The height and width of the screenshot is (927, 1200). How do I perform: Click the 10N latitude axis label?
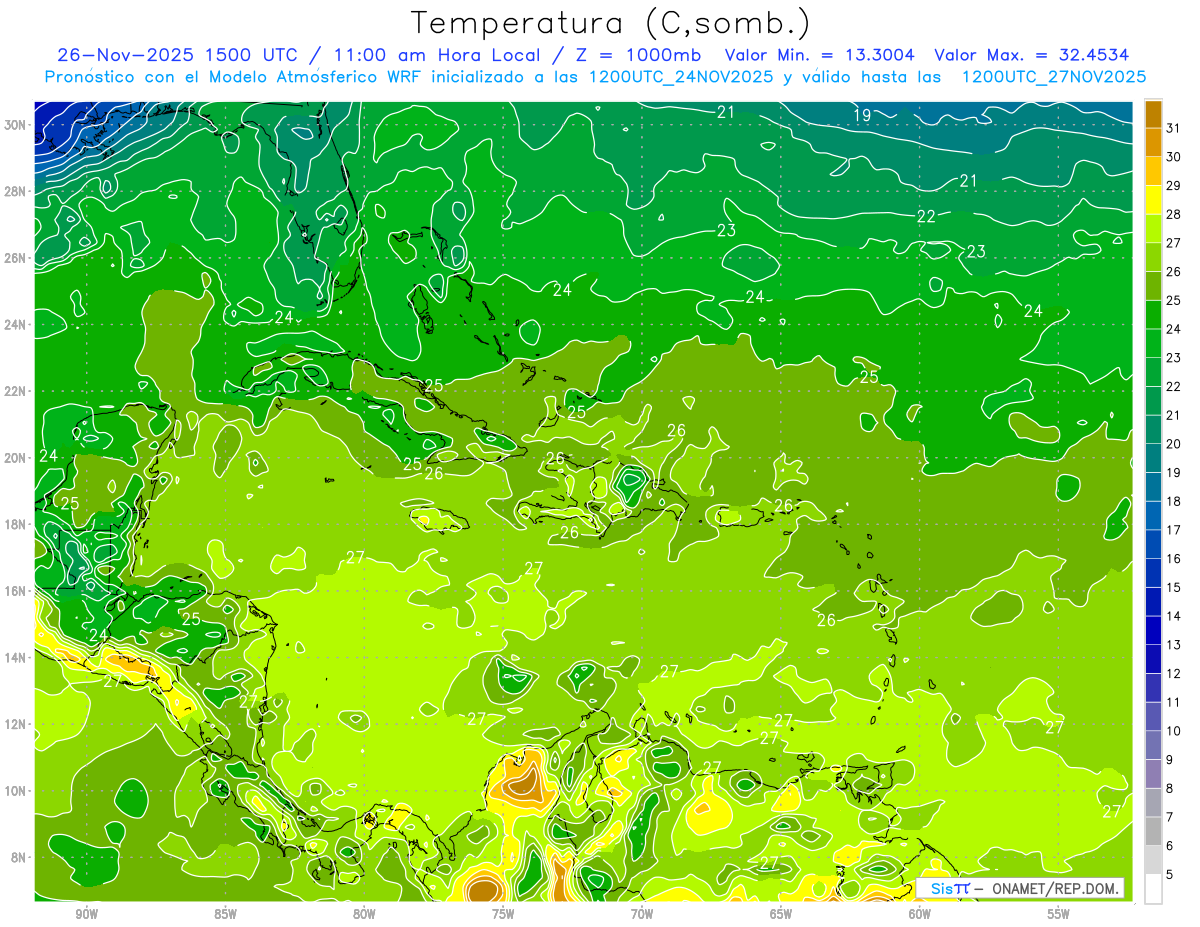pos(16,790)
